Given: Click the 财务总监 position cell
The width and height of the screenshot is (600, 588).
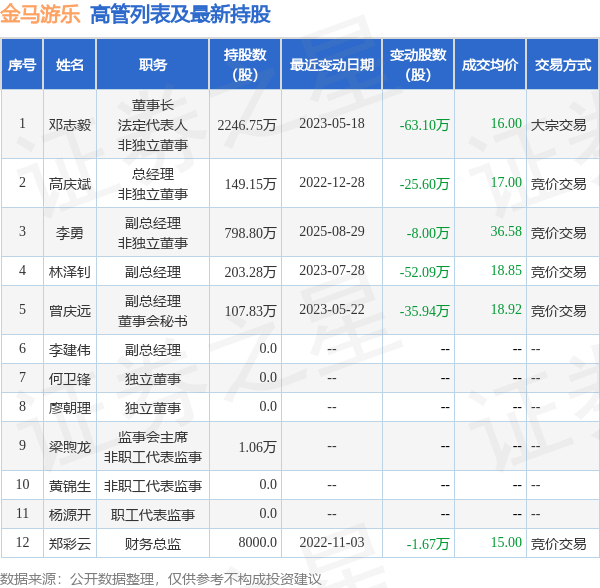Looking at the screenshot, I should (153, 544).
